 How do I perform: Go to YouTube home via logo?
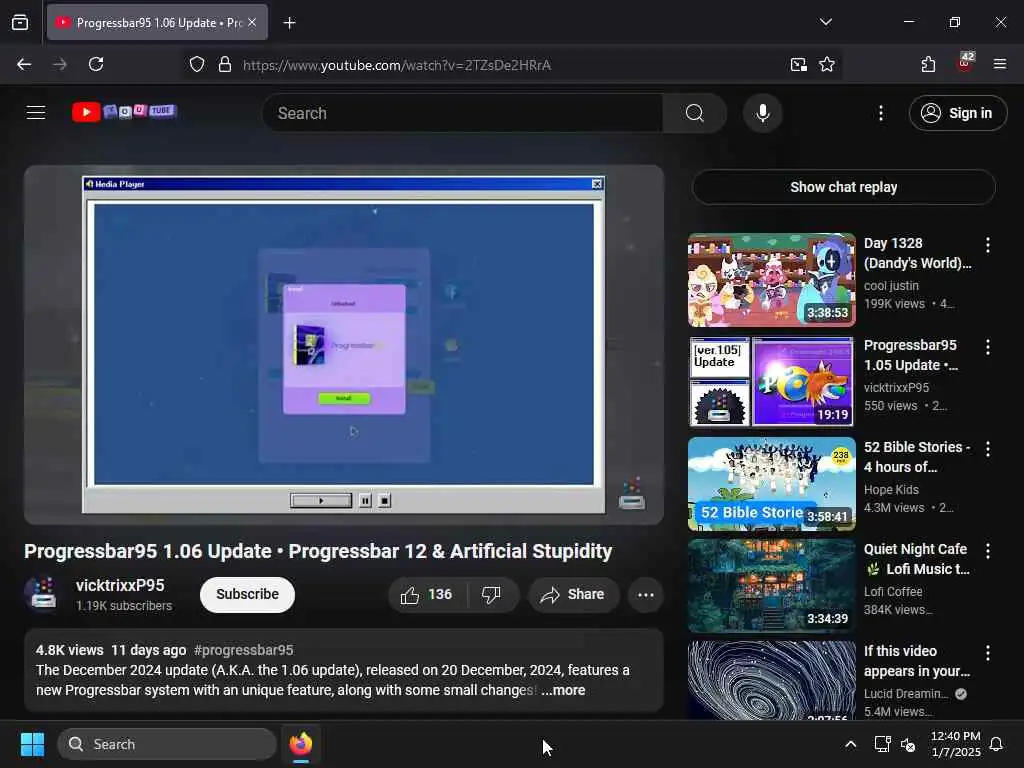(124, 112)
